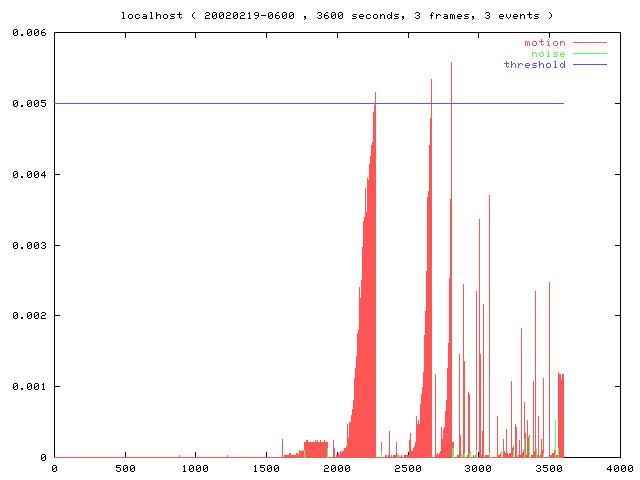
Task: Click the 500 x-axis tick label
Action: [125, 468]
